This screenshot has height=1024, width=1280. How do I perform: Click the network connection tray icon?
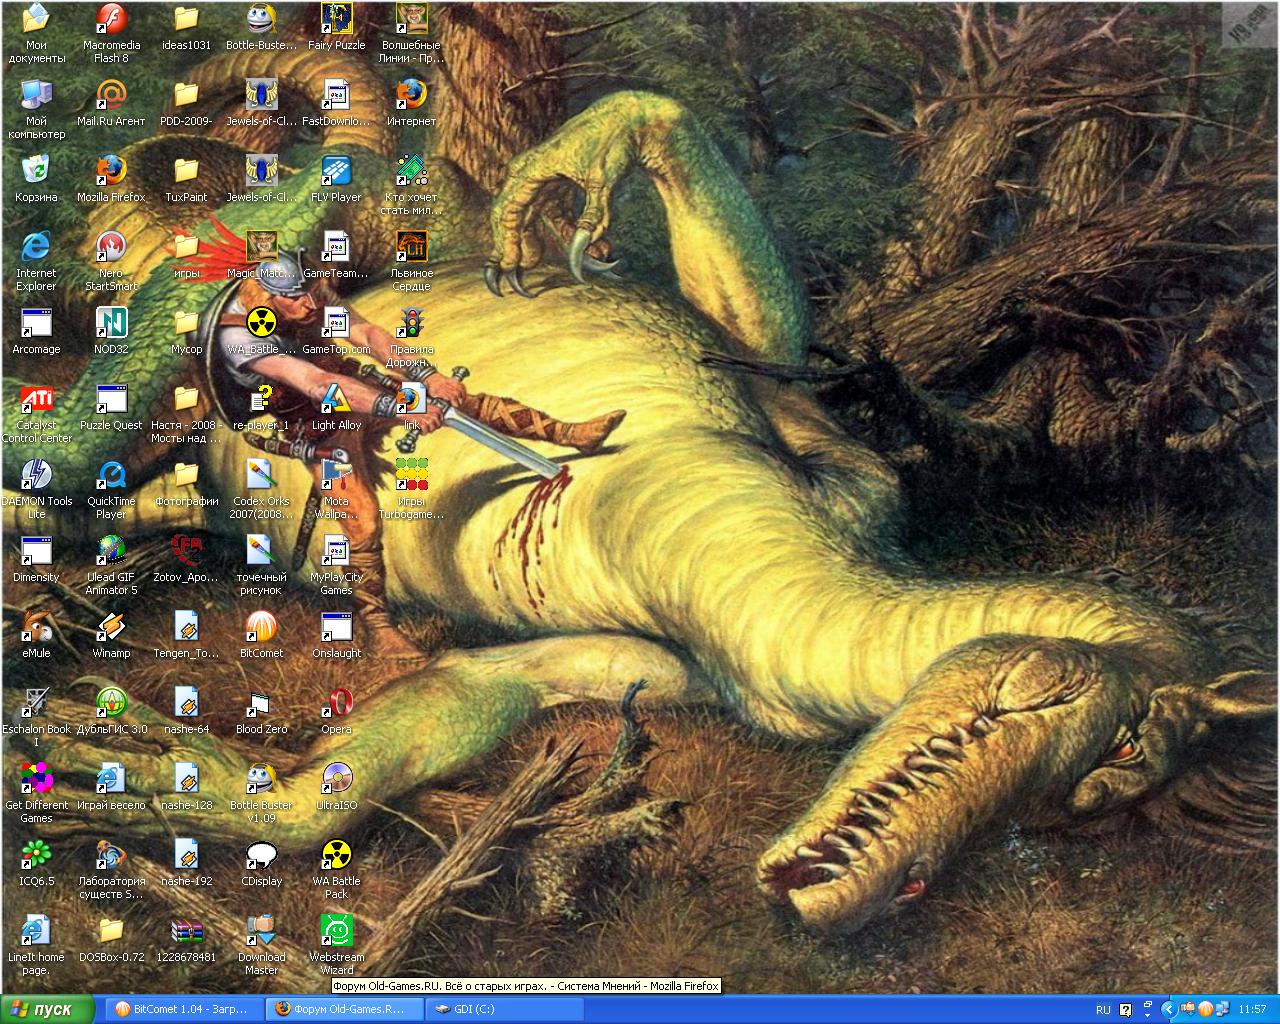(1222, 1010)
